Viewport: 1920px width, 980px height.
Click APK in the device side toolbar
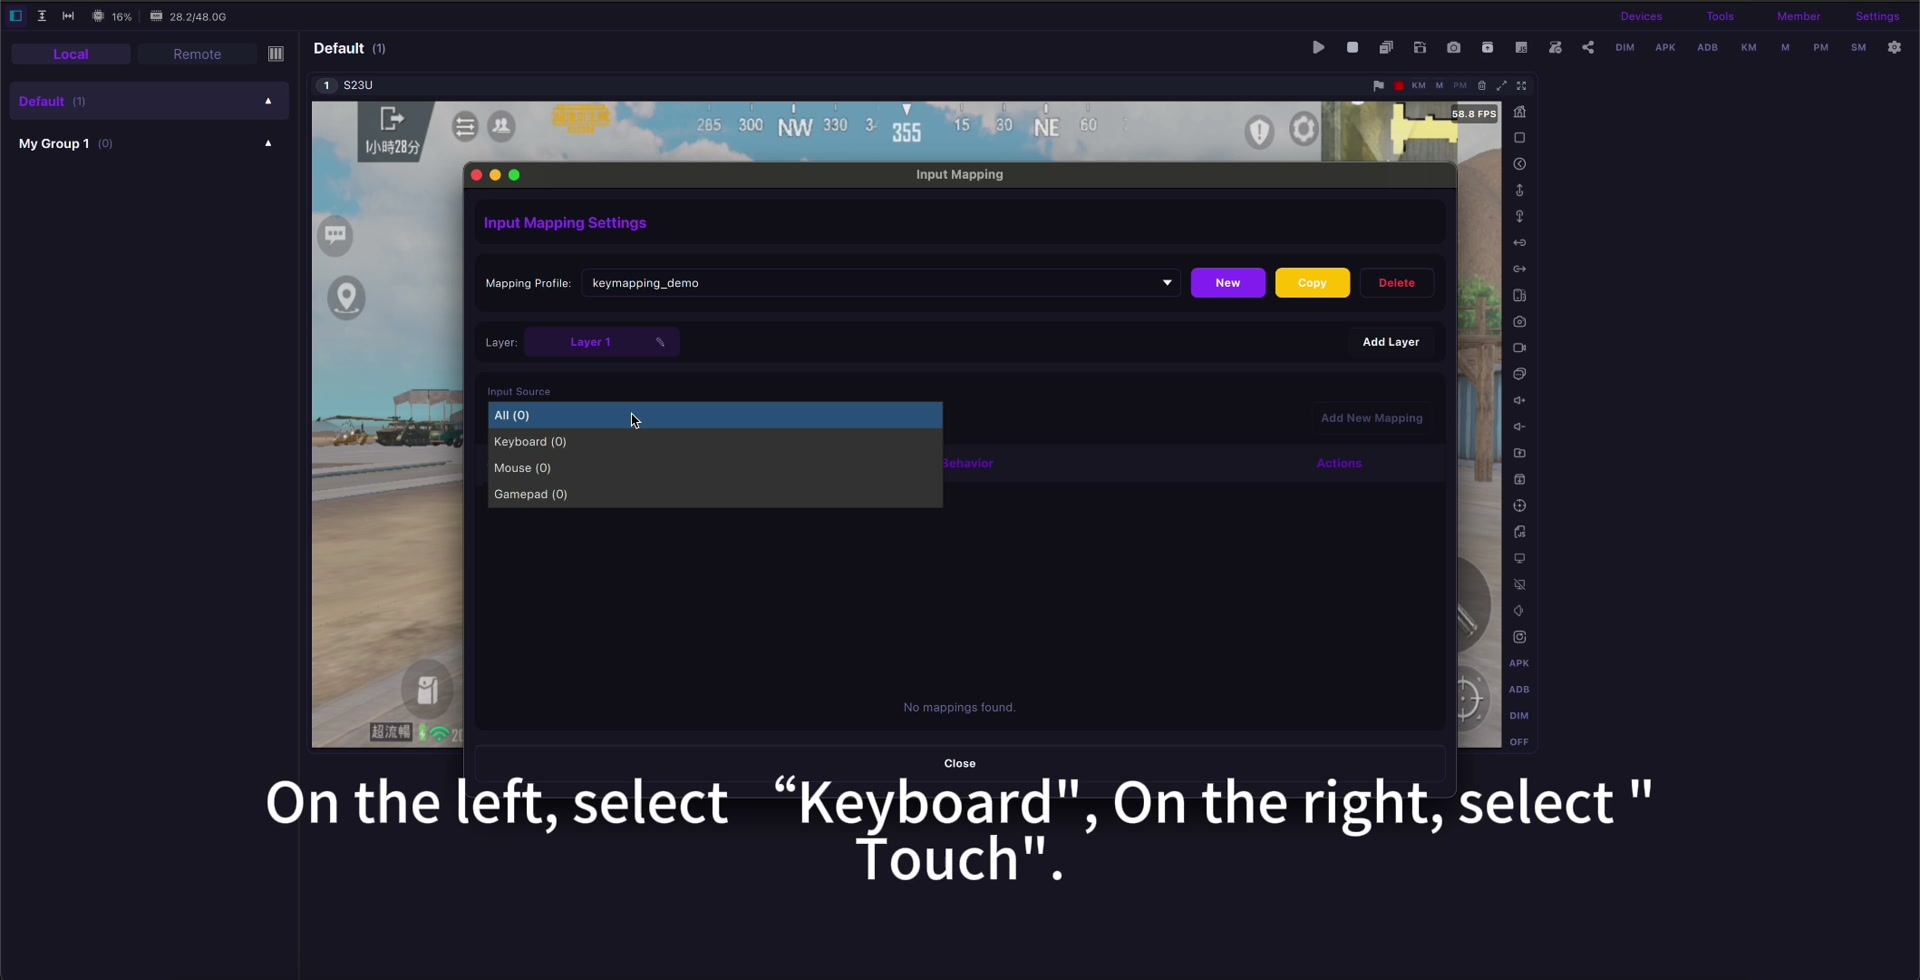tap(1519, 663)
